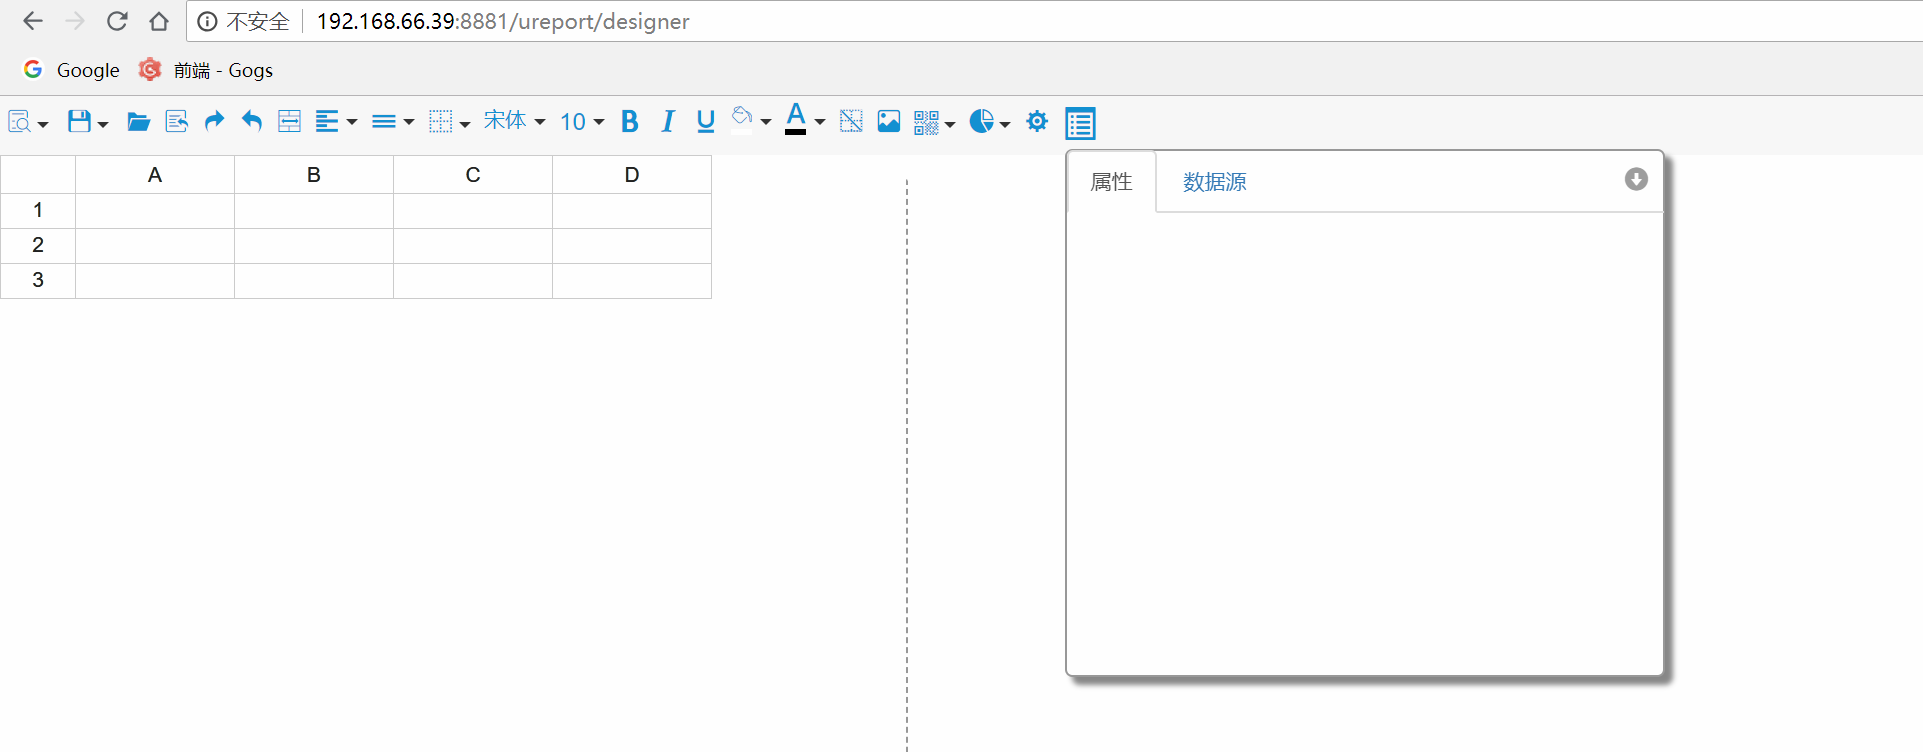Switch to the 属性 tab
This screenshot has width=1923, height=752.
(x=1111, y=182)
